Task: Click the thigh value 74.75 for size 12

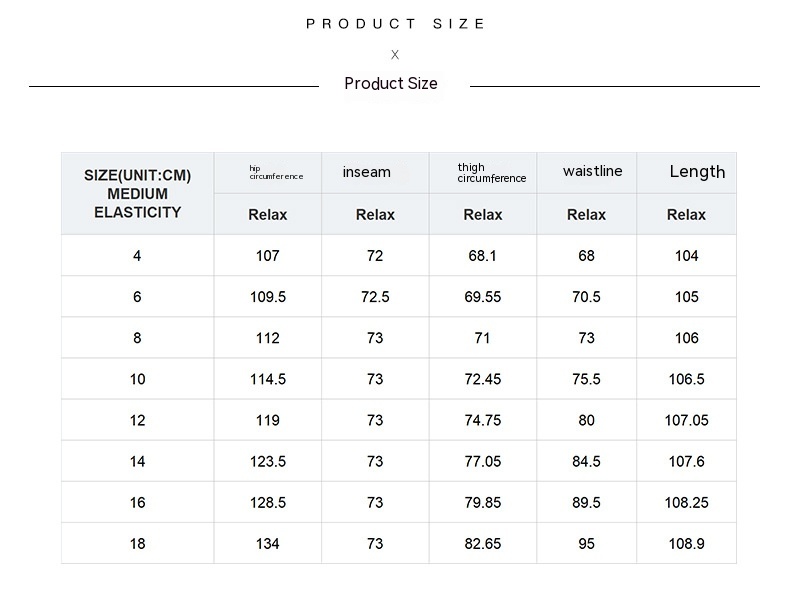Action: point(483,421)
